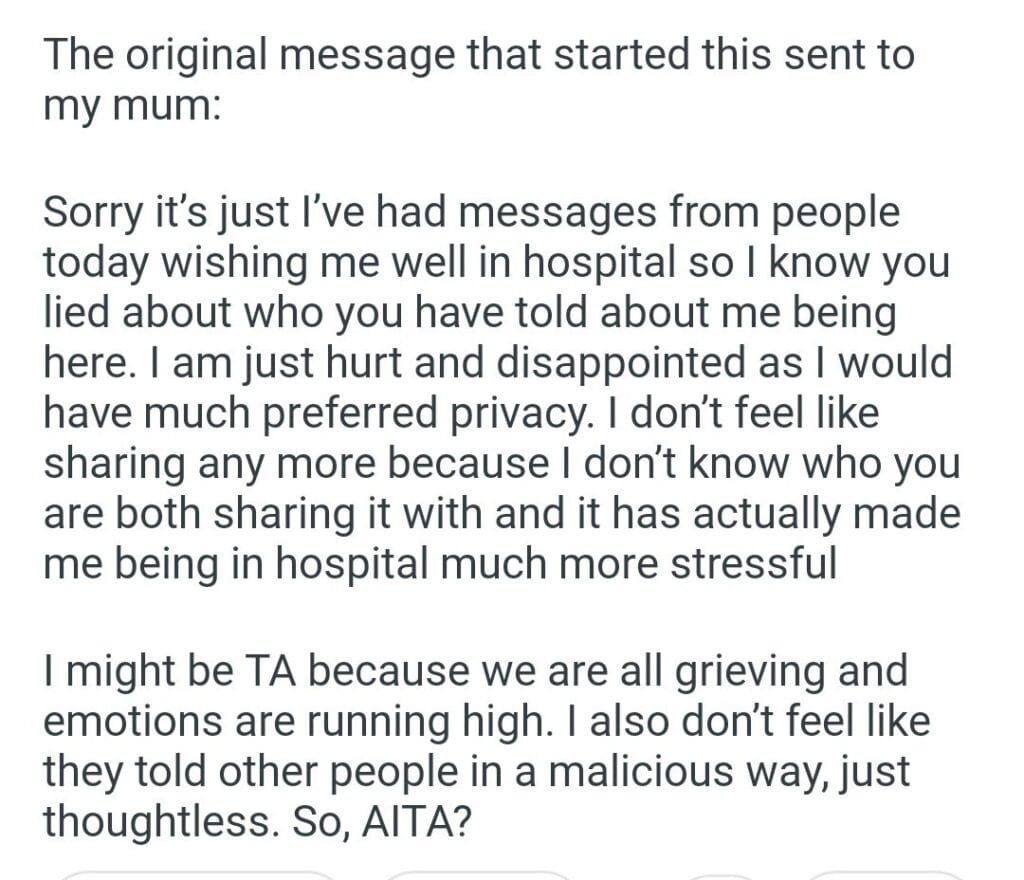Click the rightmost pill button below post
Image resolution: width=1024 pixels, height=880 pixels.
884,875
